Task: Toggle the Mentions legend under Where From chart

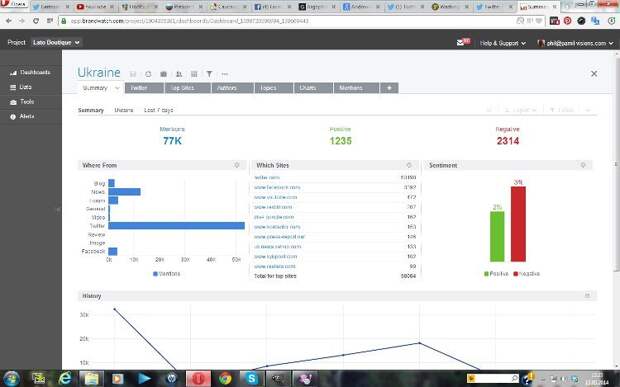Action: pos(166,274)
